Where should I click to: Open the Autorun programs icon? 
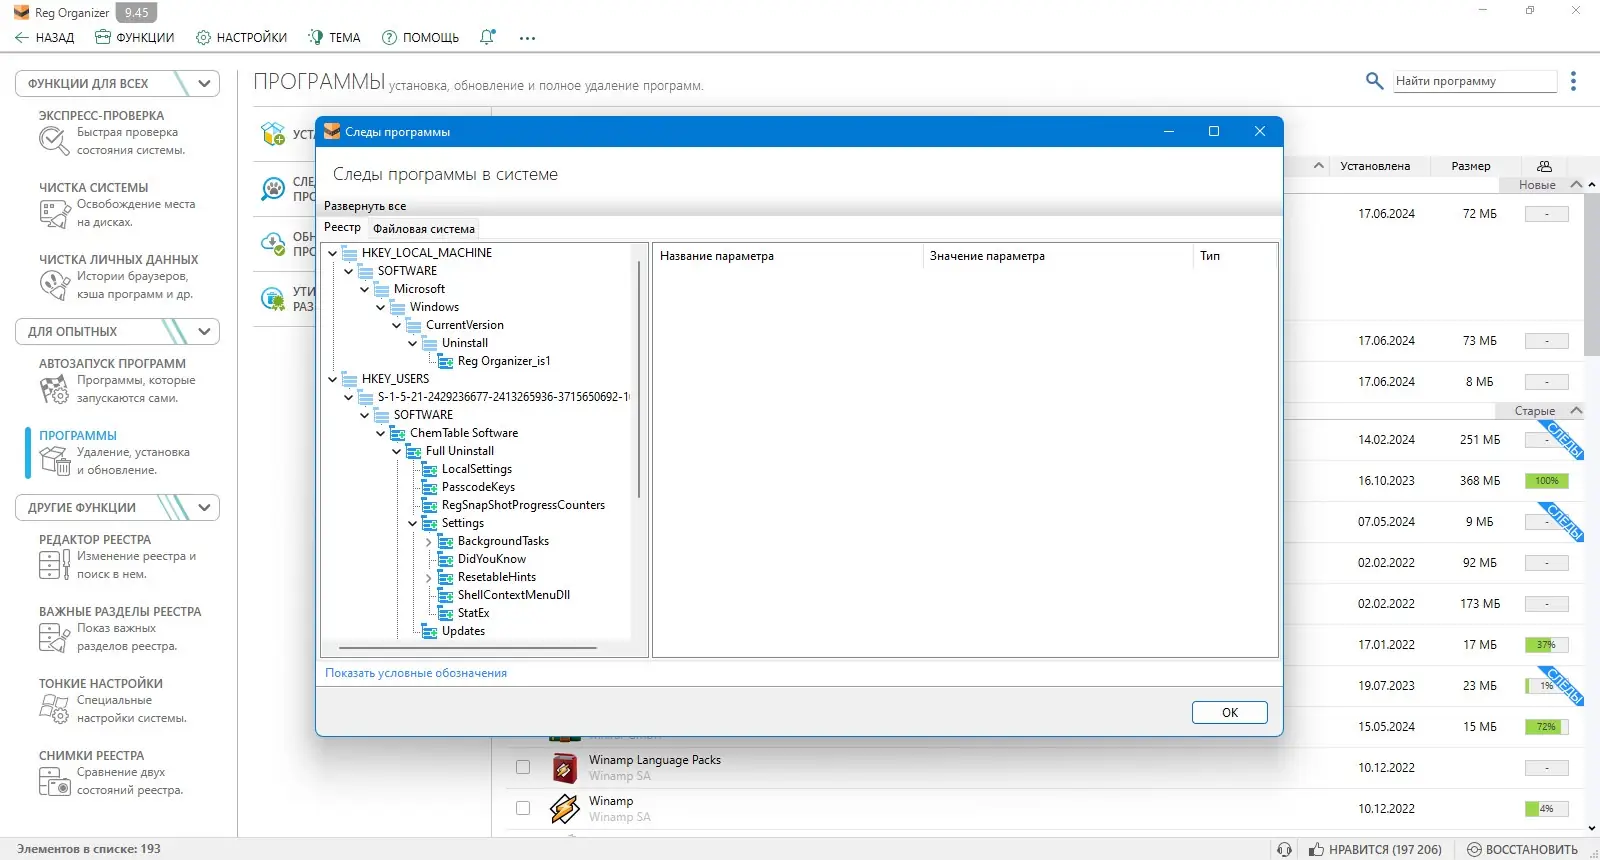pos(53,389)
